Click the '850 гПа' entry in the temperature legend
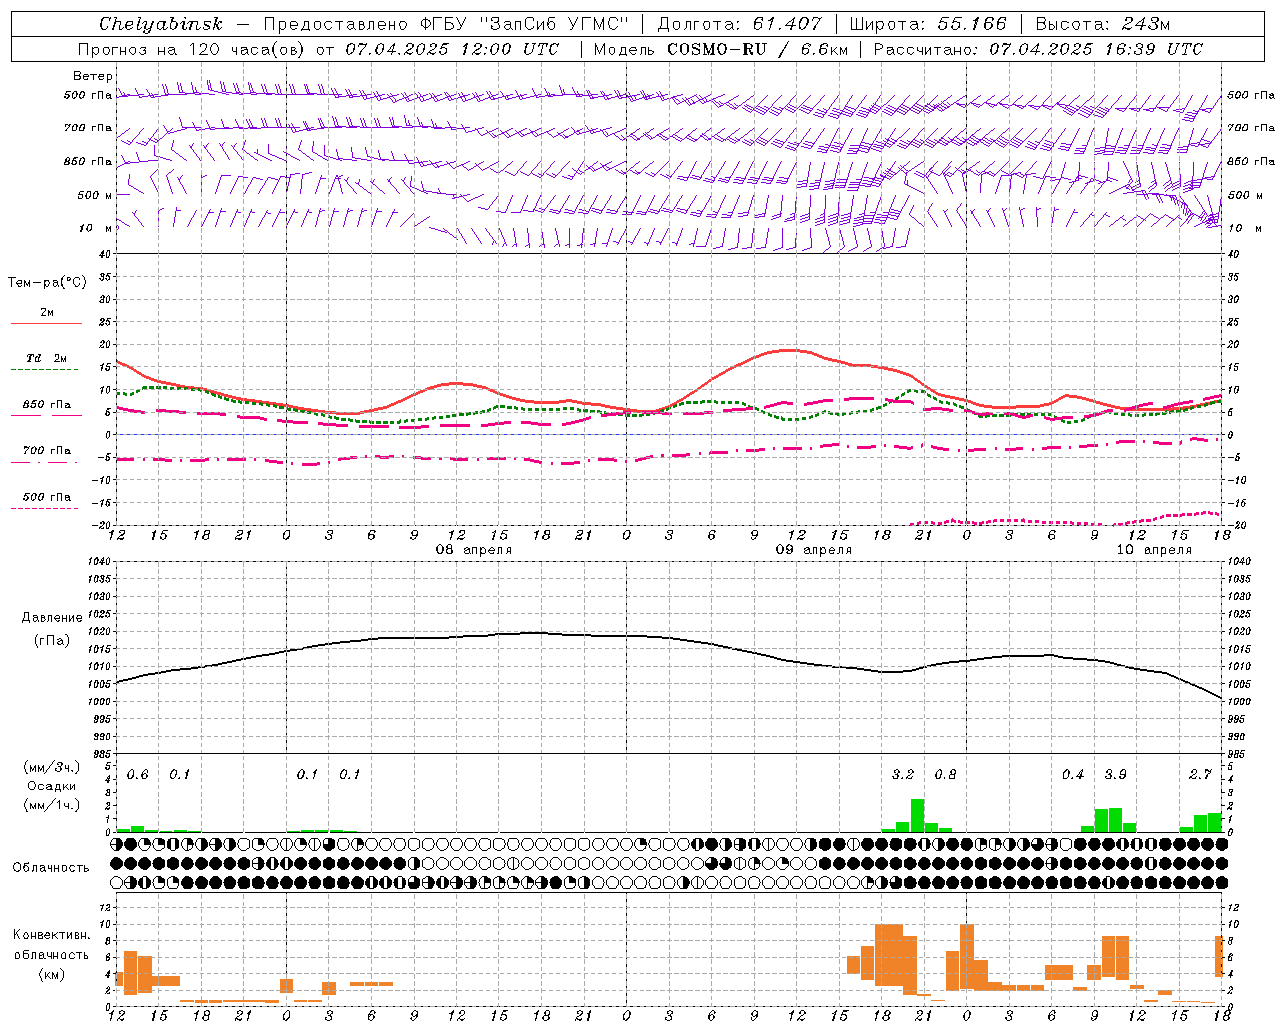Viewport: 1280px width, 1024px height. point(47,405)
